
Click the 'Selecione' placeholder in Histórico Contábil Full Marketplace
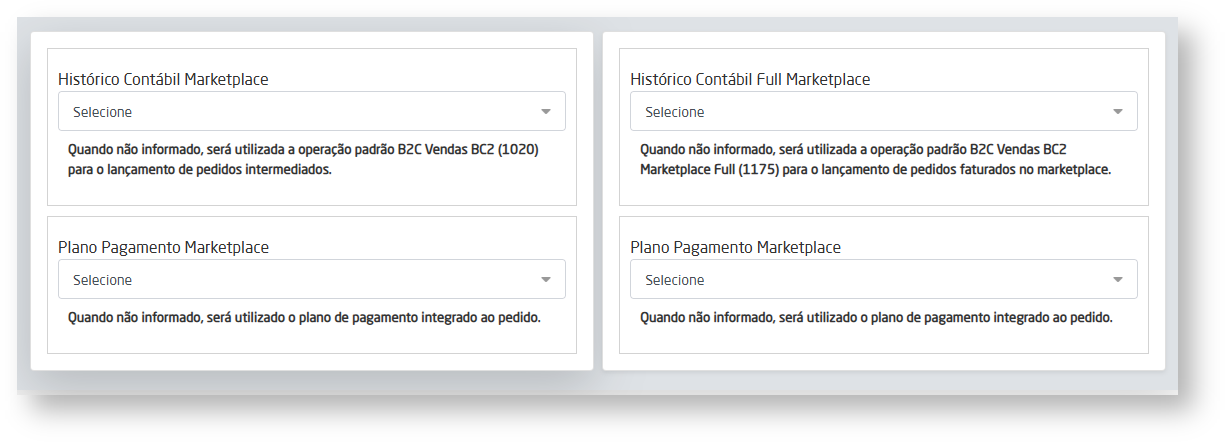pyautogui.click(x=674, y=112)
